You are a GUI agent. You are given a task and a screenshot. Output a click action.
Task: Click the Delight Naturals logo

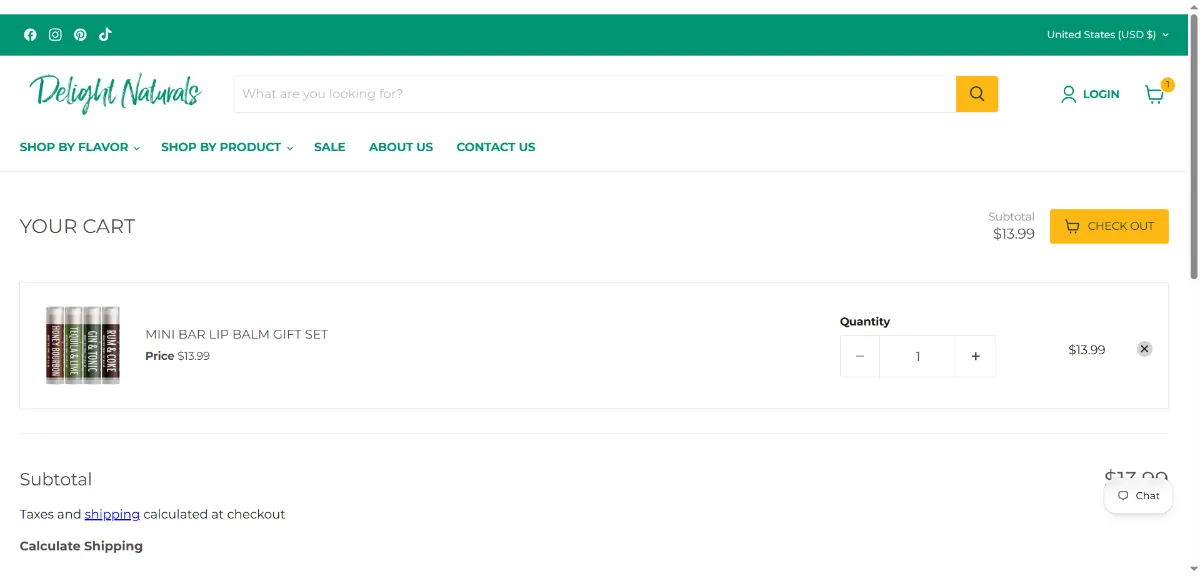coord(115,93)
